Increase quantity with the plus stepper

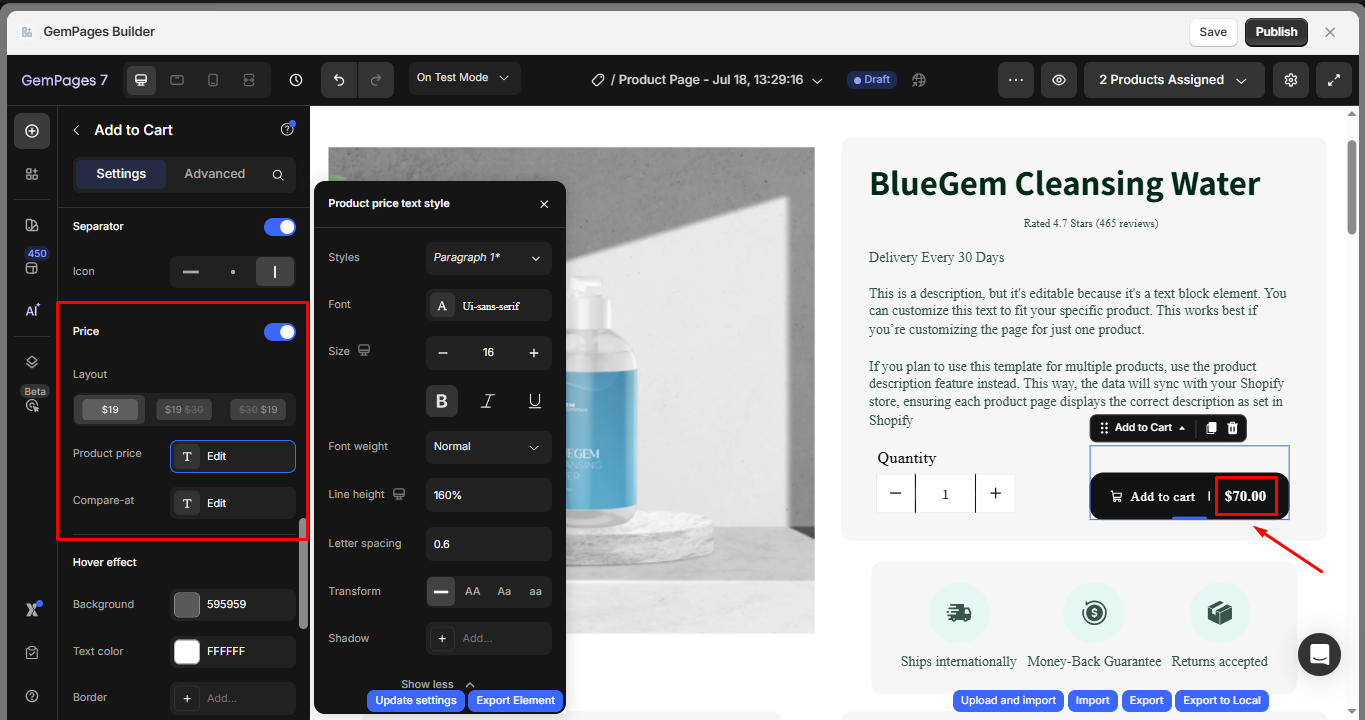click(x=995, y=494)
